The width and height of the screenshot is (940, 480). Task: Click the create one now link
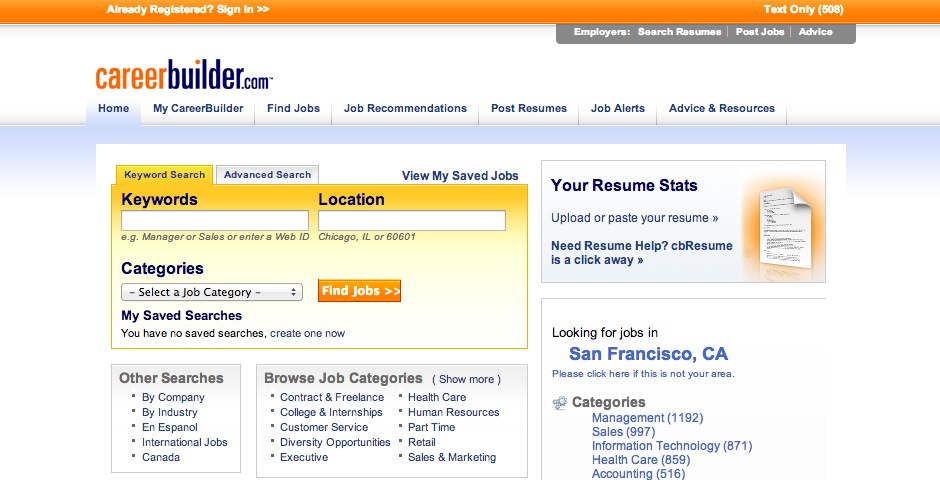[x=308, y=333]
